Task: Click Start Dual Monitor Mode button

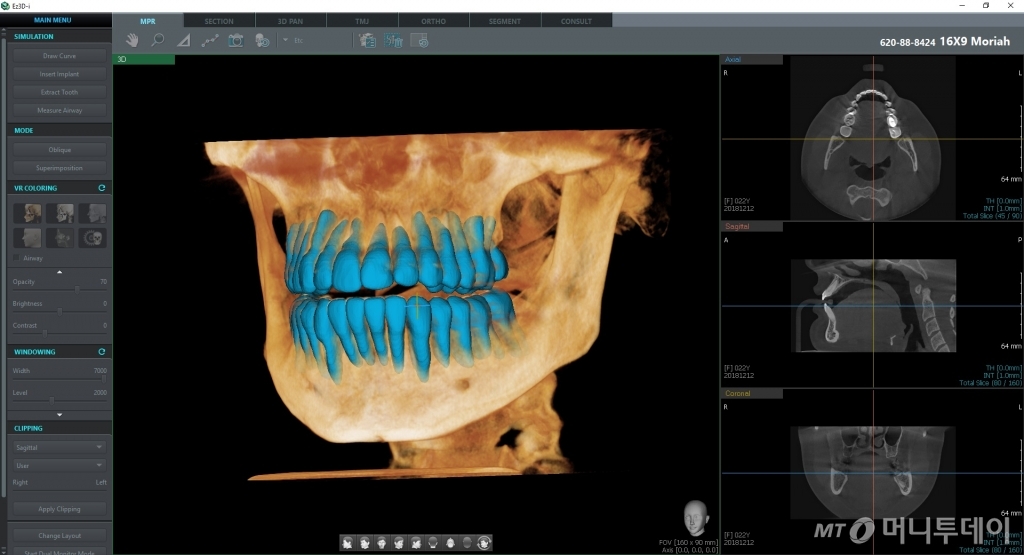Action: click(59, 552)
